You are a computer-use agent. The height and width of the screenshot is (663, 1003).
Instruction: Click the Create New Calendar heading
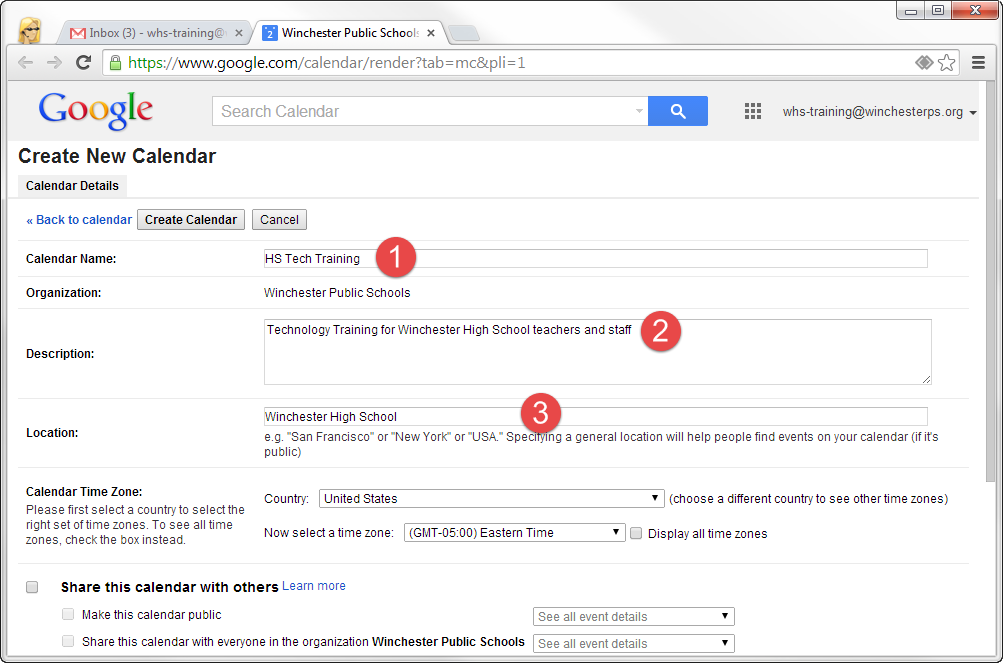[x=117, y=156]
